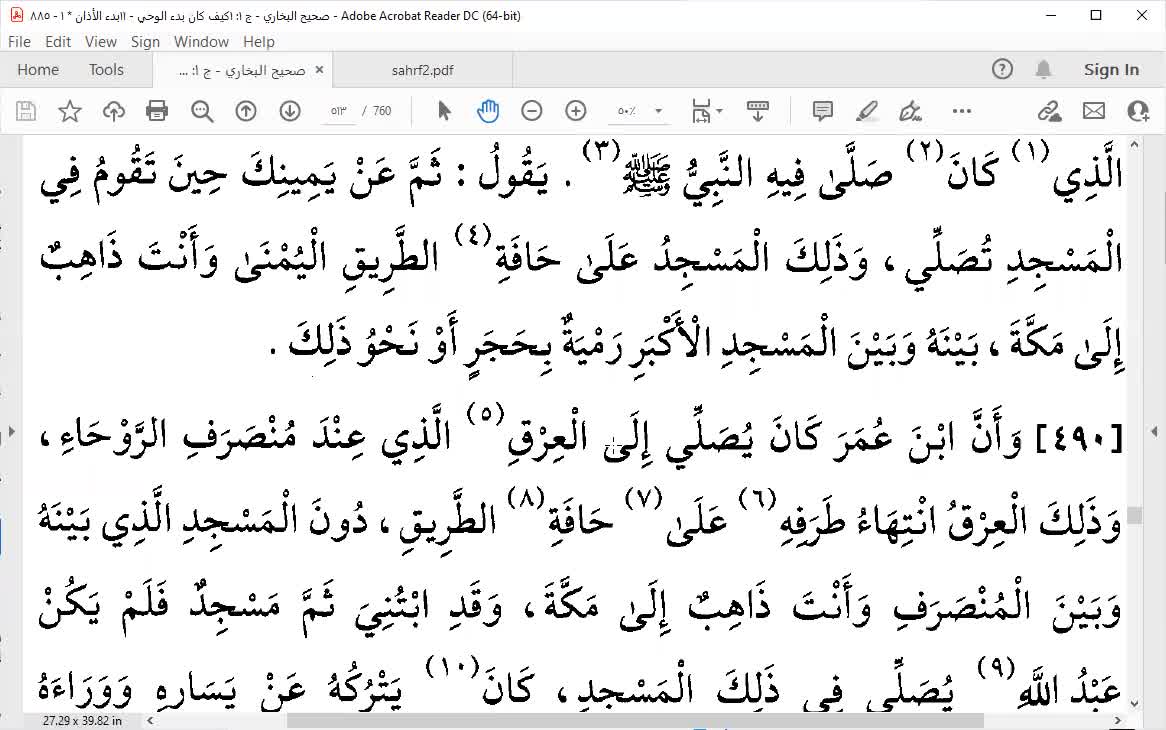1166x730 pixels.
Task: Open the Fill and Sign tool
Action: point(910,112)
